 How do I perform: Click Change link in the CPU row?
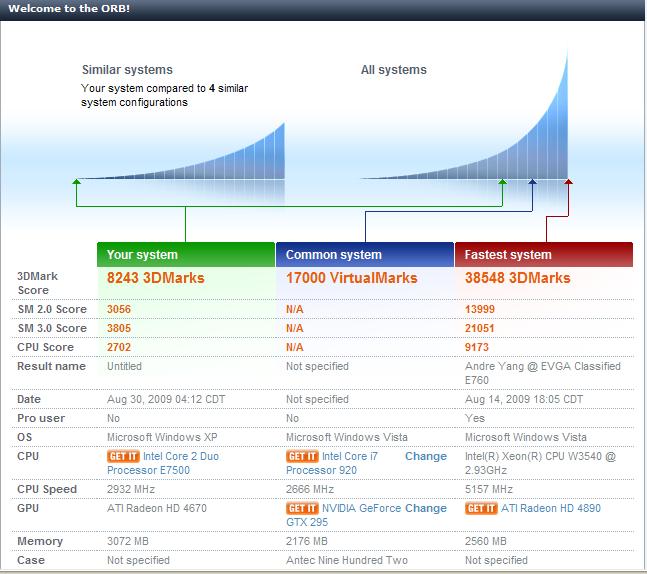(x=426, y=456)
